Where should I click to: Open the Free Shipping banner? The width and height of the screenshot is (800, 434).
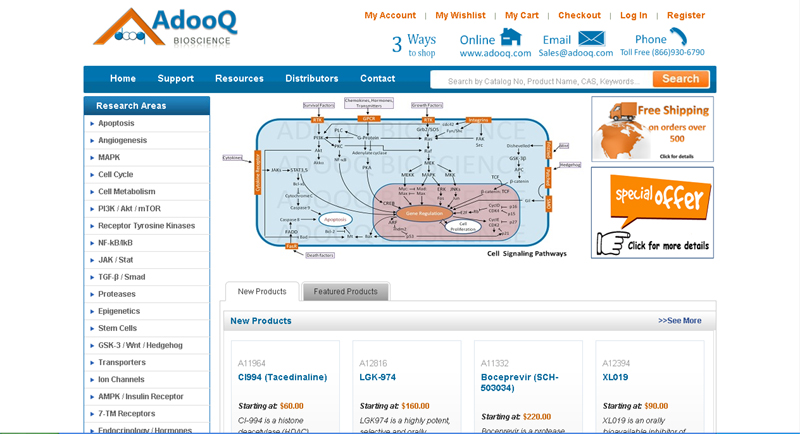point(652,129)
